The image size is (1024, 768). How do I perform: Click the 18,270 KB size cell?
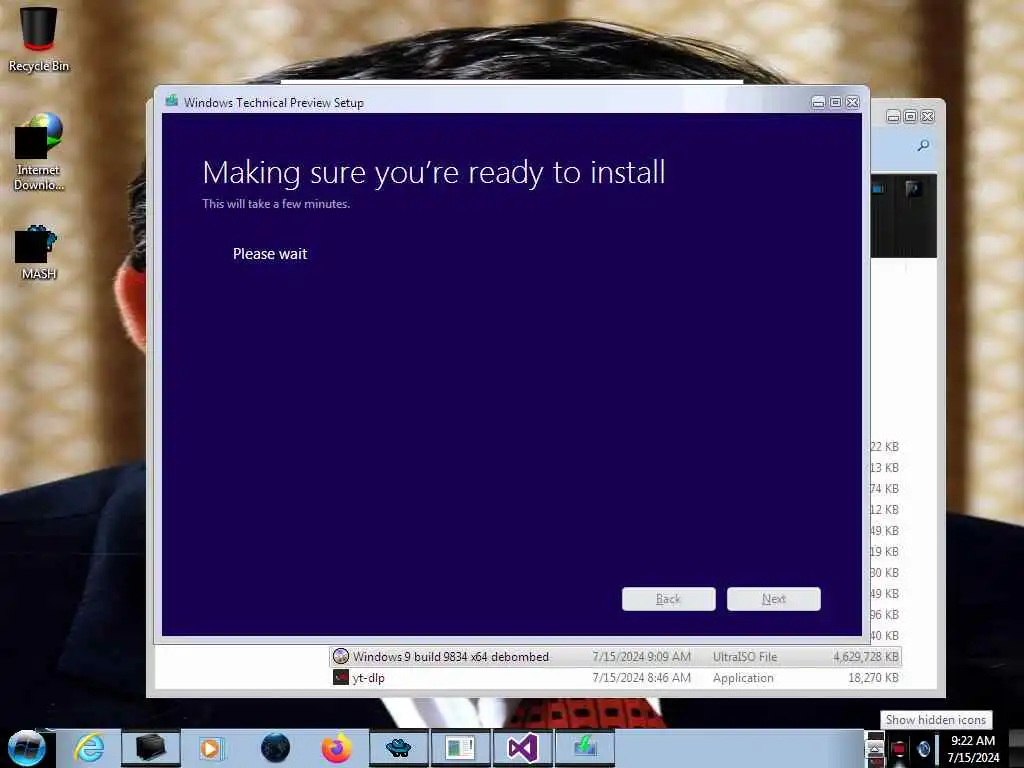pyautogui.click(x=873, y=678)
